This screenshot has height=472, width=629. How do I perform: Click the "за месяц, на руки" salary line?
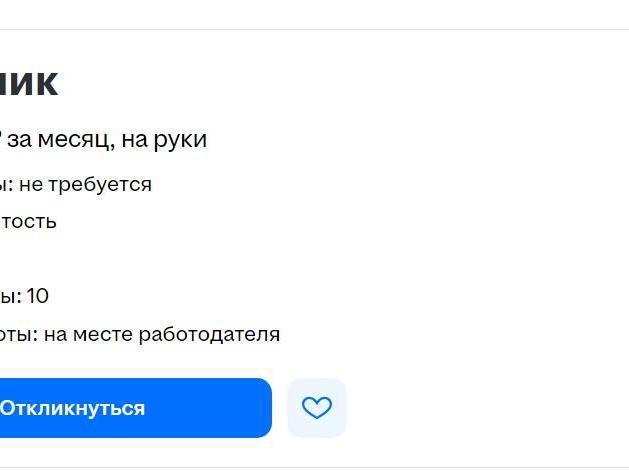pyautogui.click(x=110, y=140)
